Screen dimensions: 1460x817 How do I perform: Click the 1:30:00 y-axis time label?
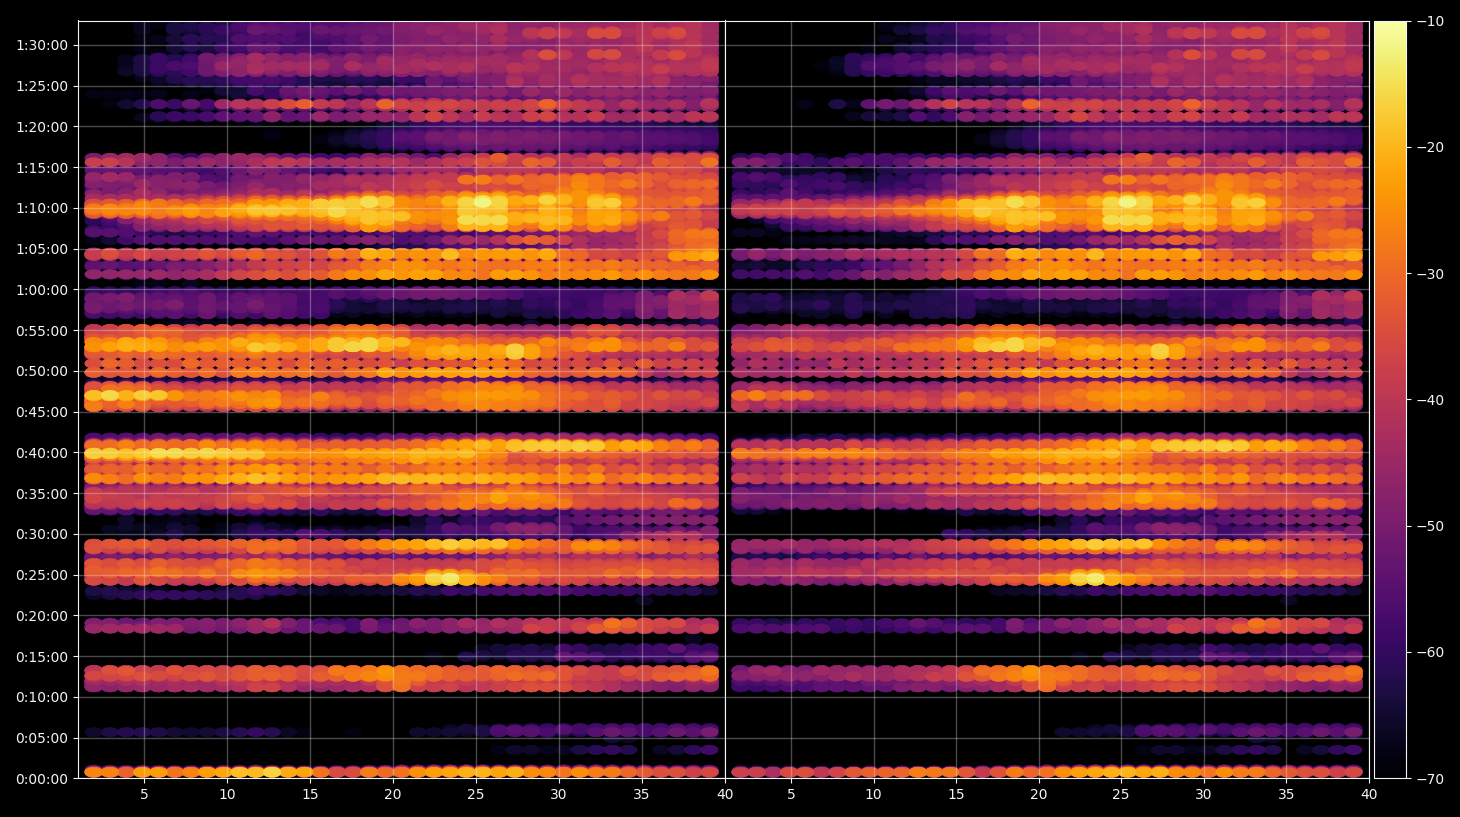pyautogui.click(x=42, y=45)
